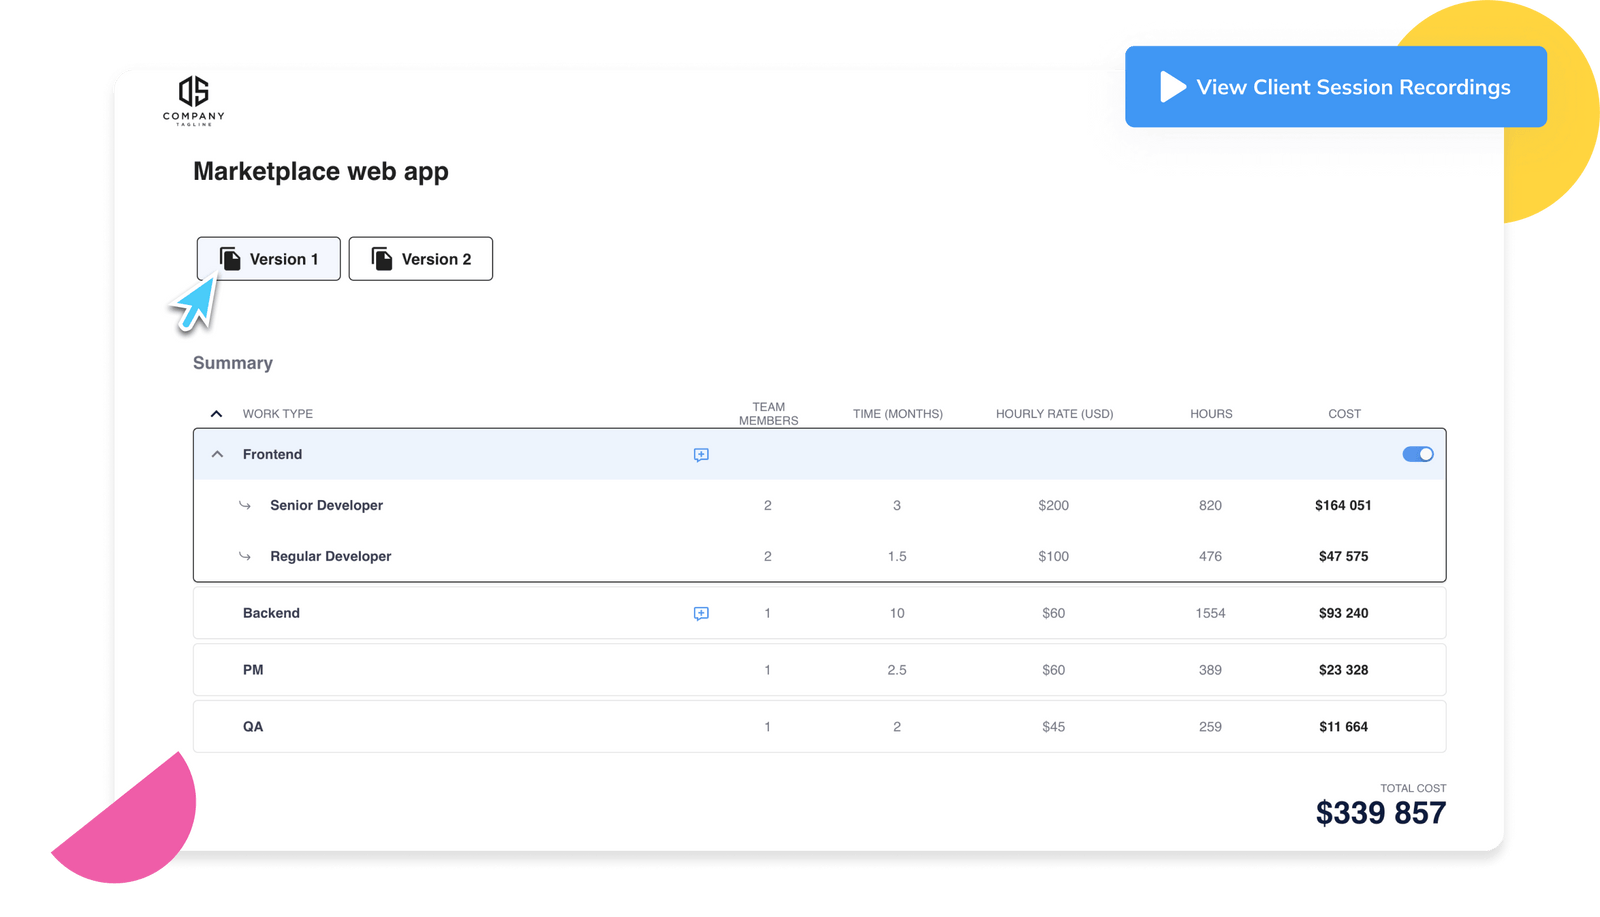This screenshot has height=917, width=1600.
Task: Click the View Client Session Recordings button
Action: coord(1335,87)
